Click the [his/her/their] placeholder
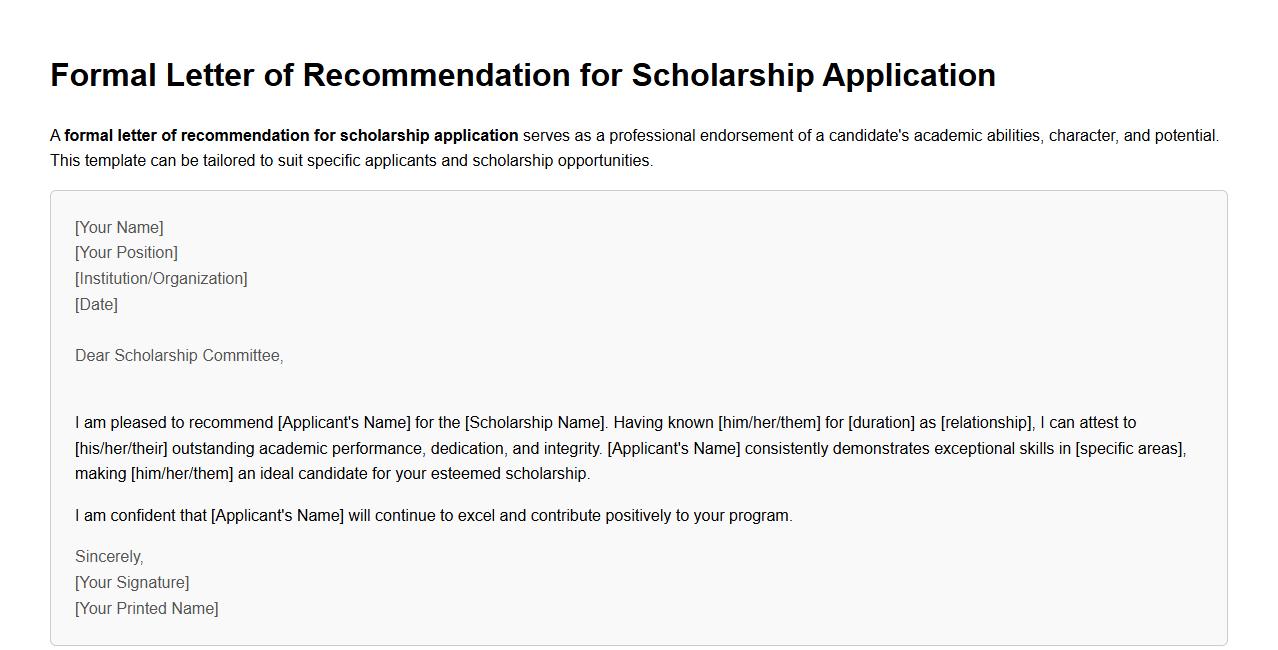 coord(121,449)
